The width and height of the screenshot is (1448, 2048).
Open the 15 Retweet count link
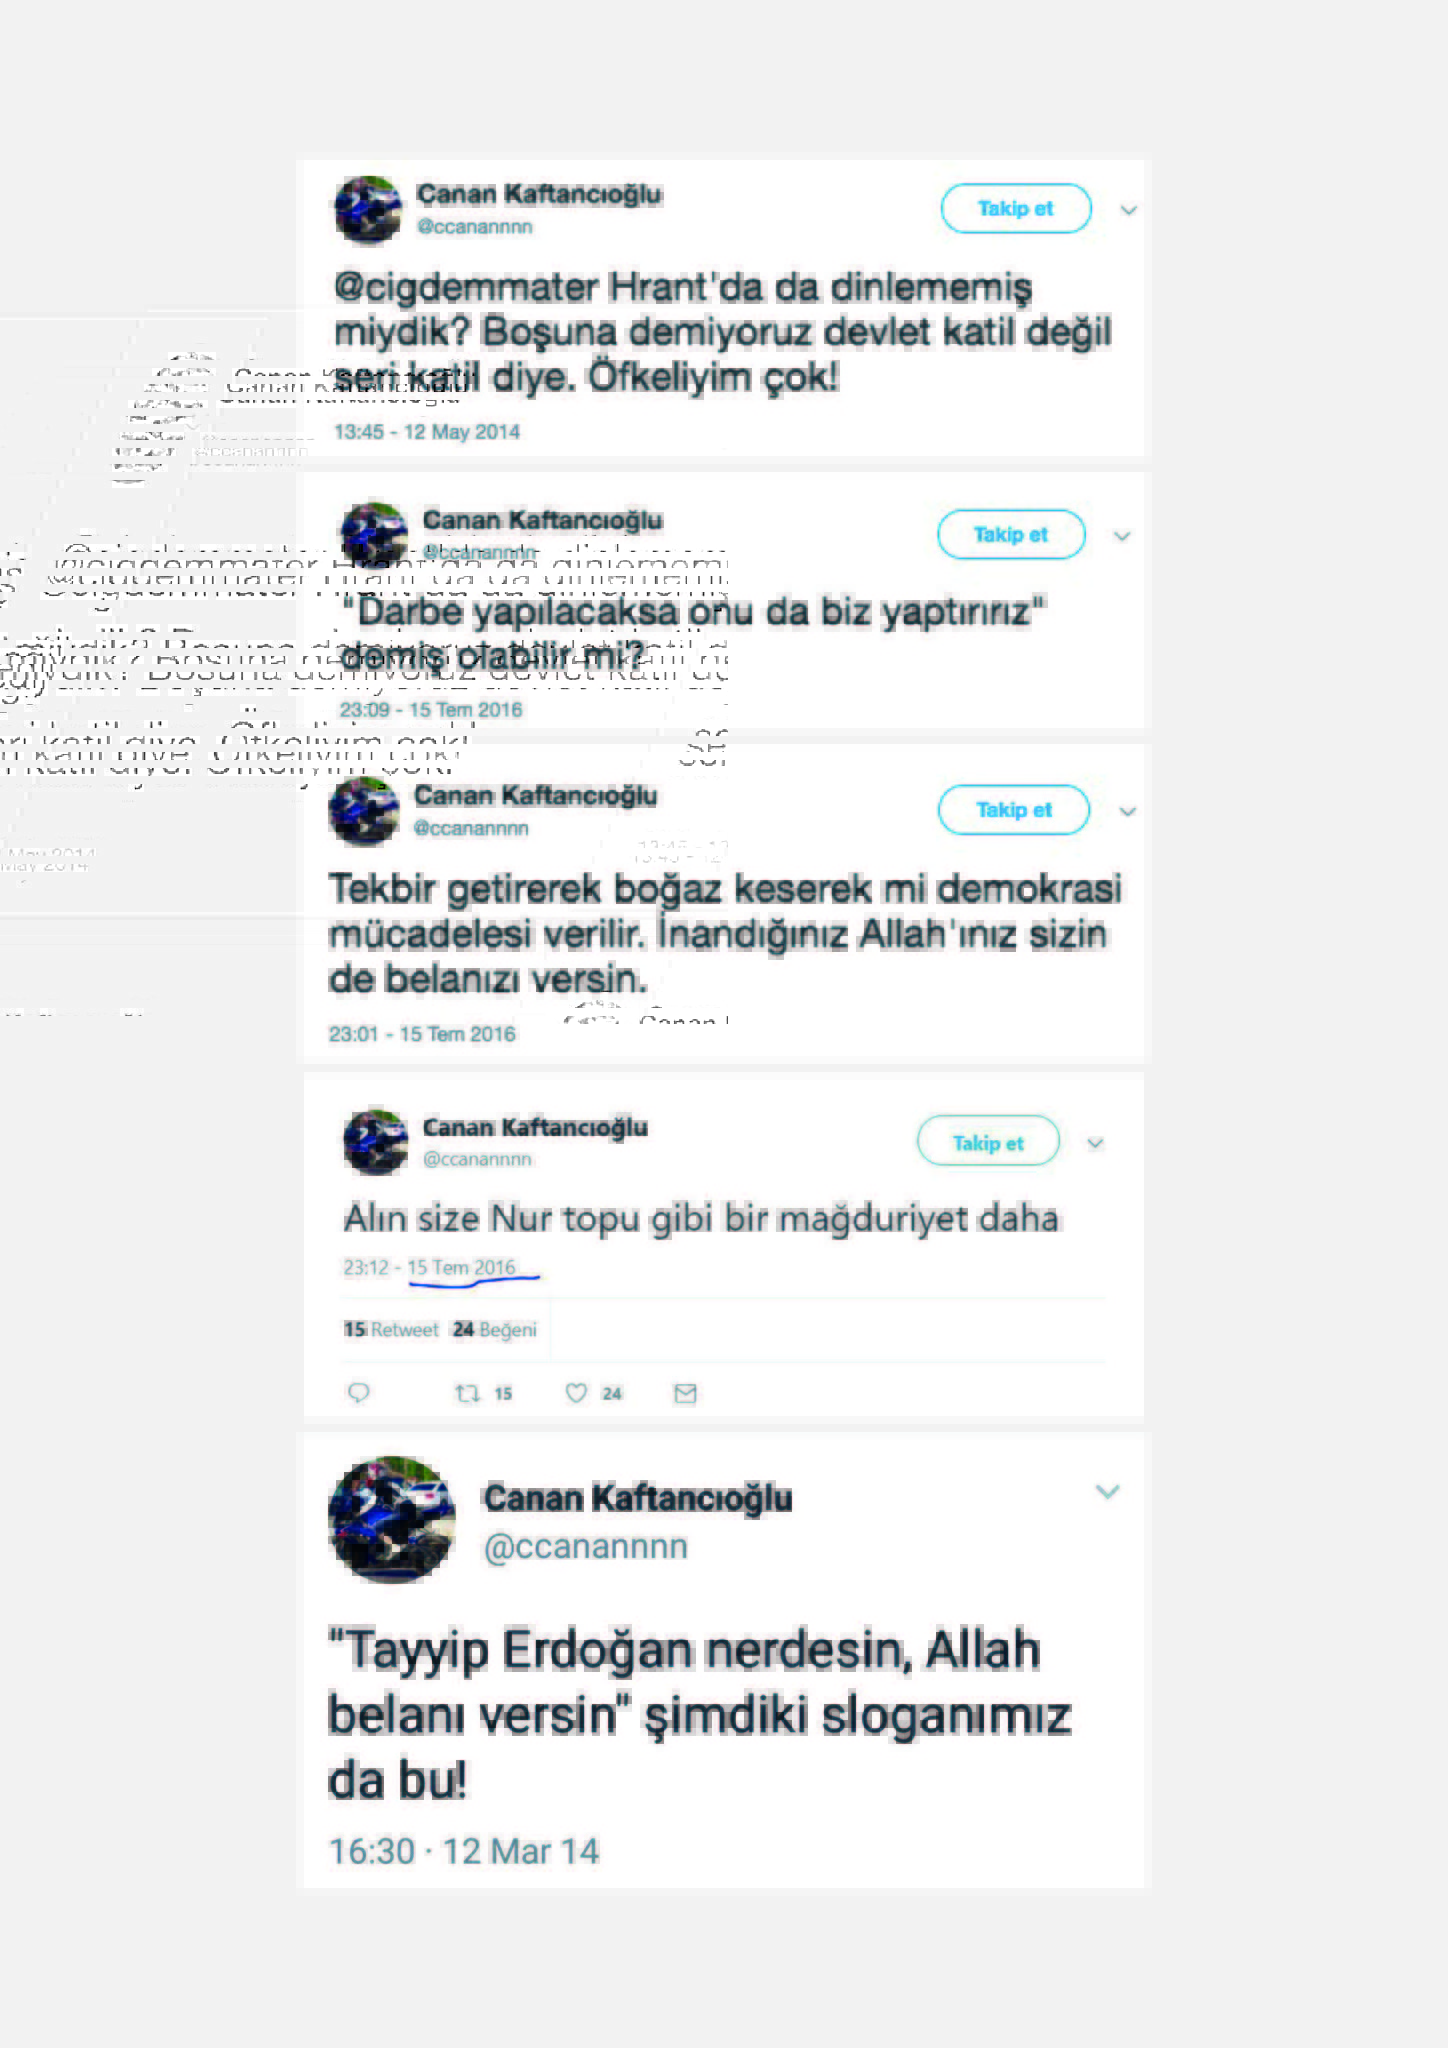point(391,1329)
